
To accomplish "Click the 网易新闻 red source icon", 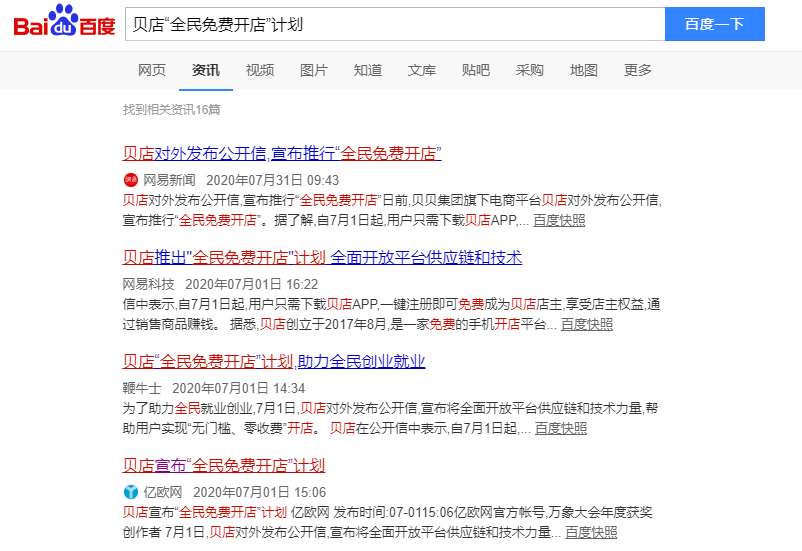I will point(131,180).
